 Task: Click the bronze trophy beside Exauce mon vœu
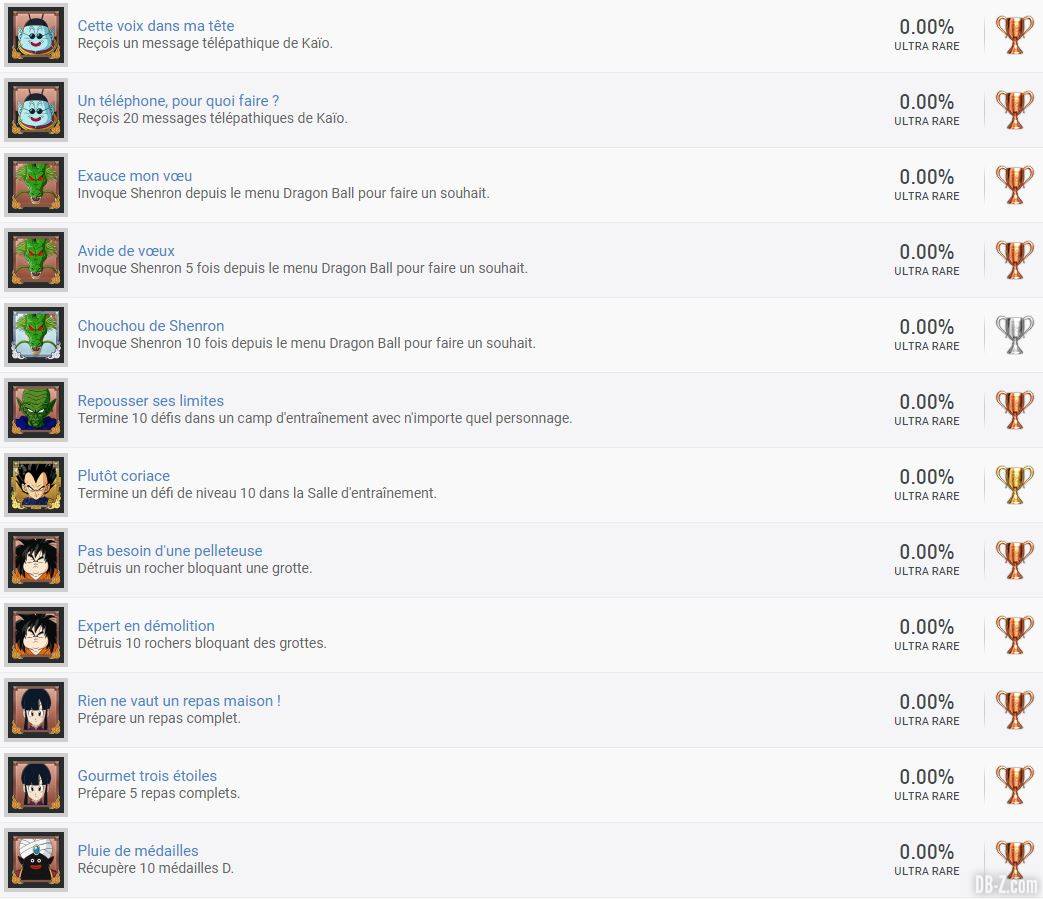click(x=1014, y=185)
